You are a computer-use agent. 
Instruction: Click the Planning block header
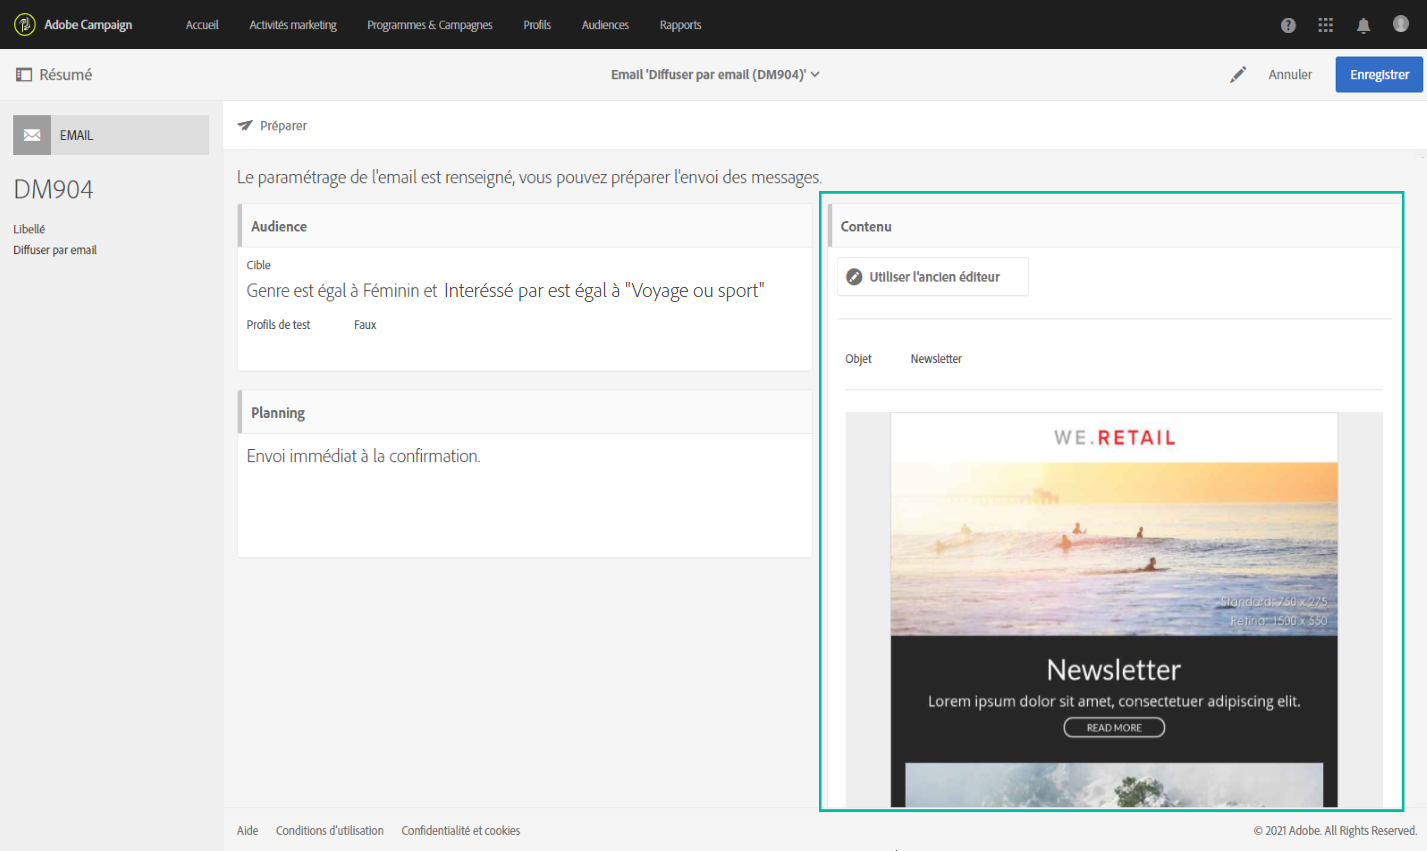click(525, 412)
